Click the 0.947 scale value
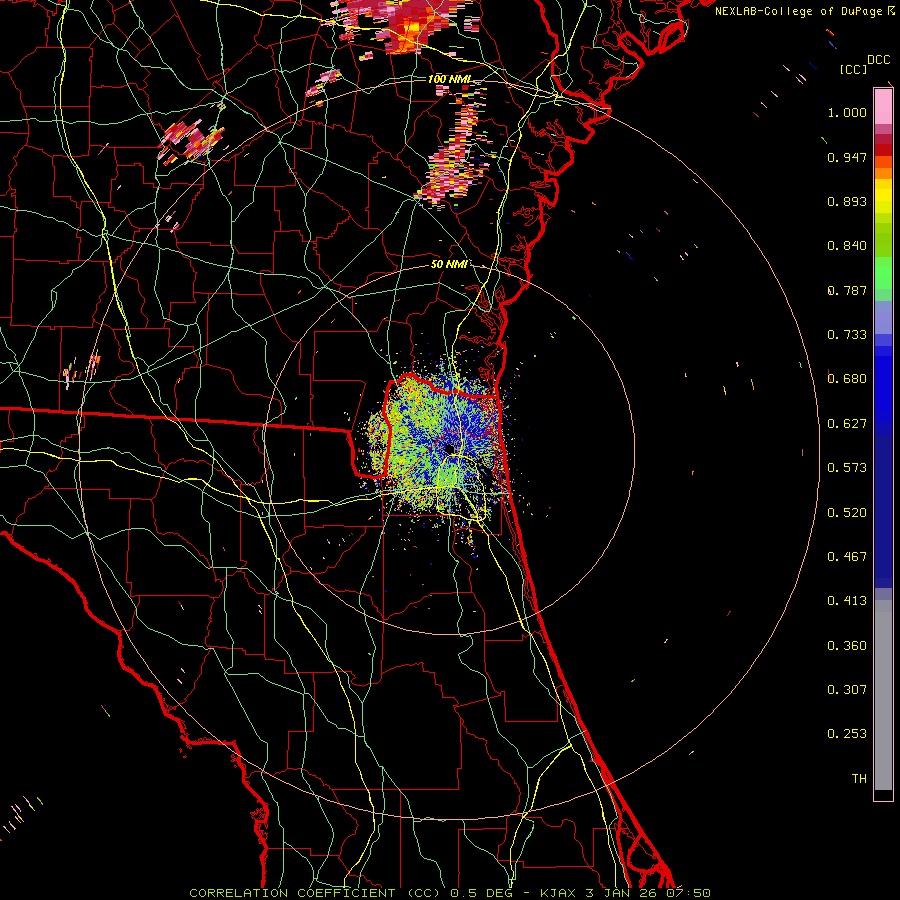This screenshot has width=900, height=900. (x=847, y=157)
